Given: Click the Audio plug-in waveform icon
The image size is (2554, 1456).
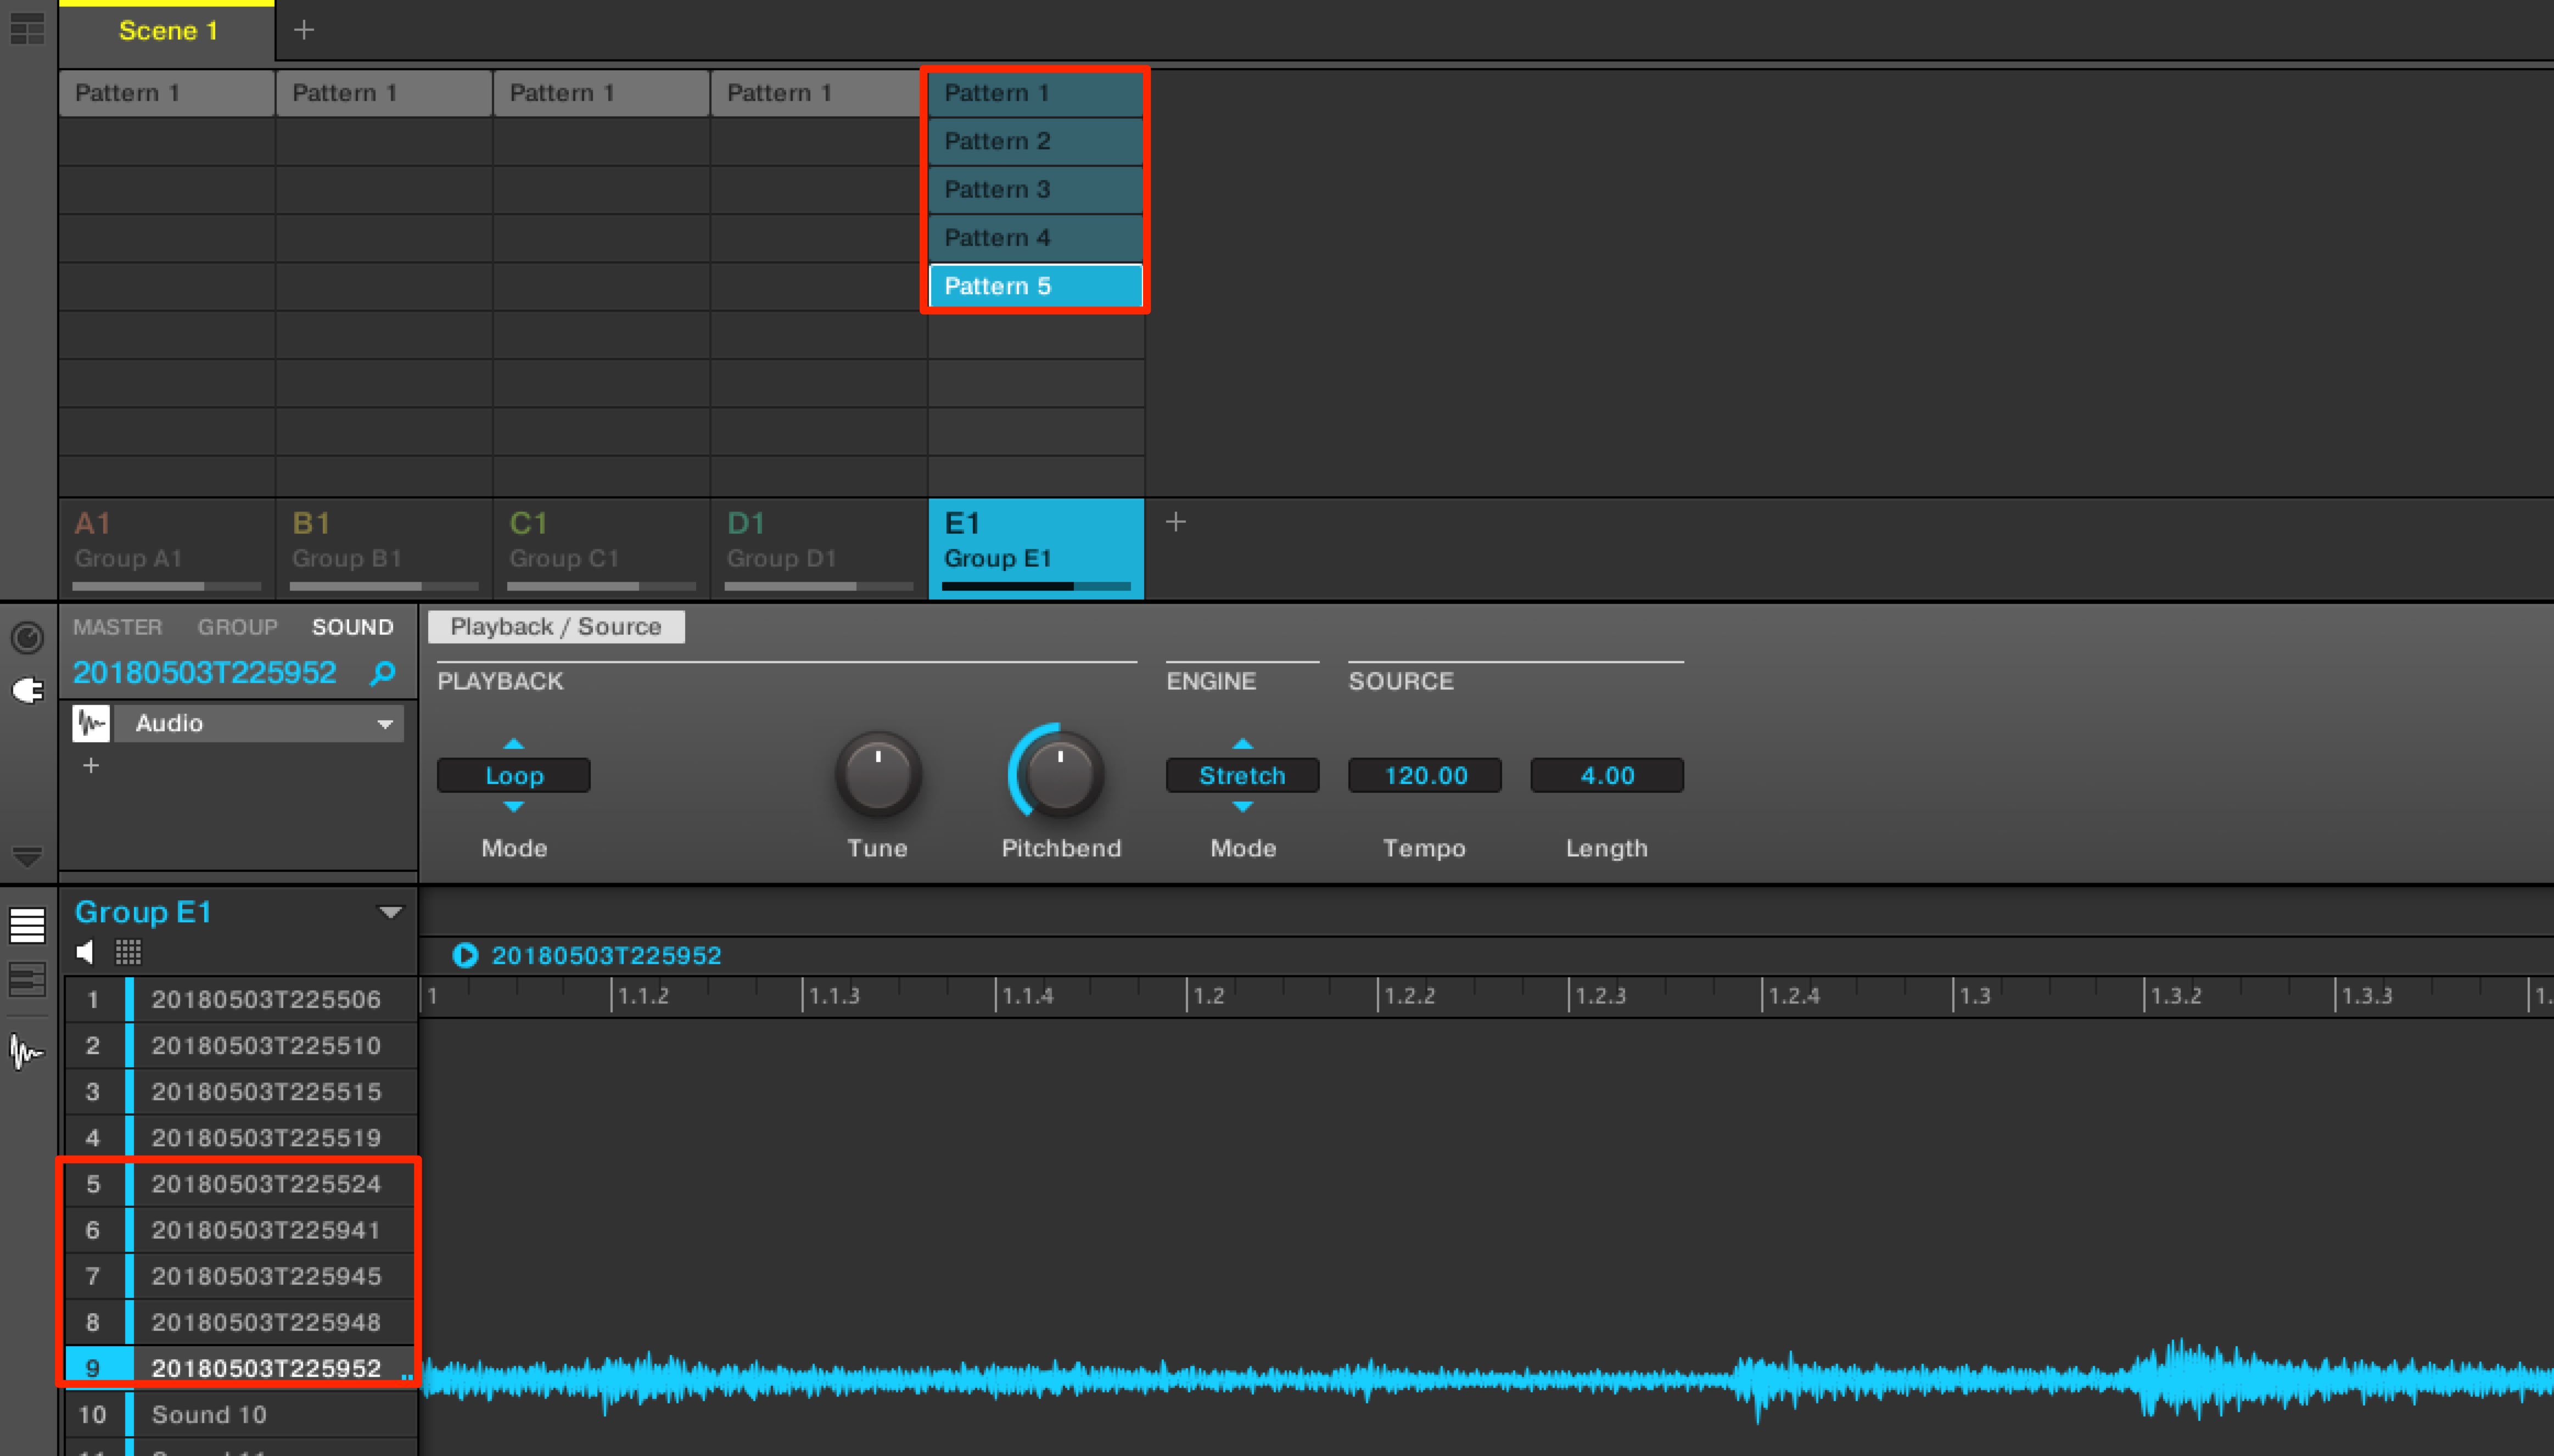Looking at the screenshot, I should (91, 723).
